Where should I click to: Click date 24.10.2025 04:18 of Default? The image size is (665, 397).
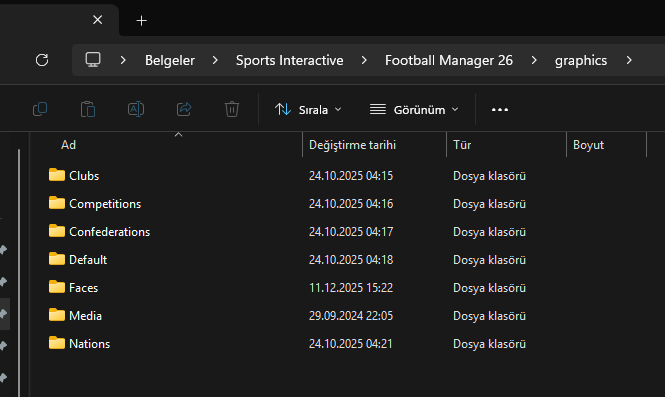pos(351,260)
